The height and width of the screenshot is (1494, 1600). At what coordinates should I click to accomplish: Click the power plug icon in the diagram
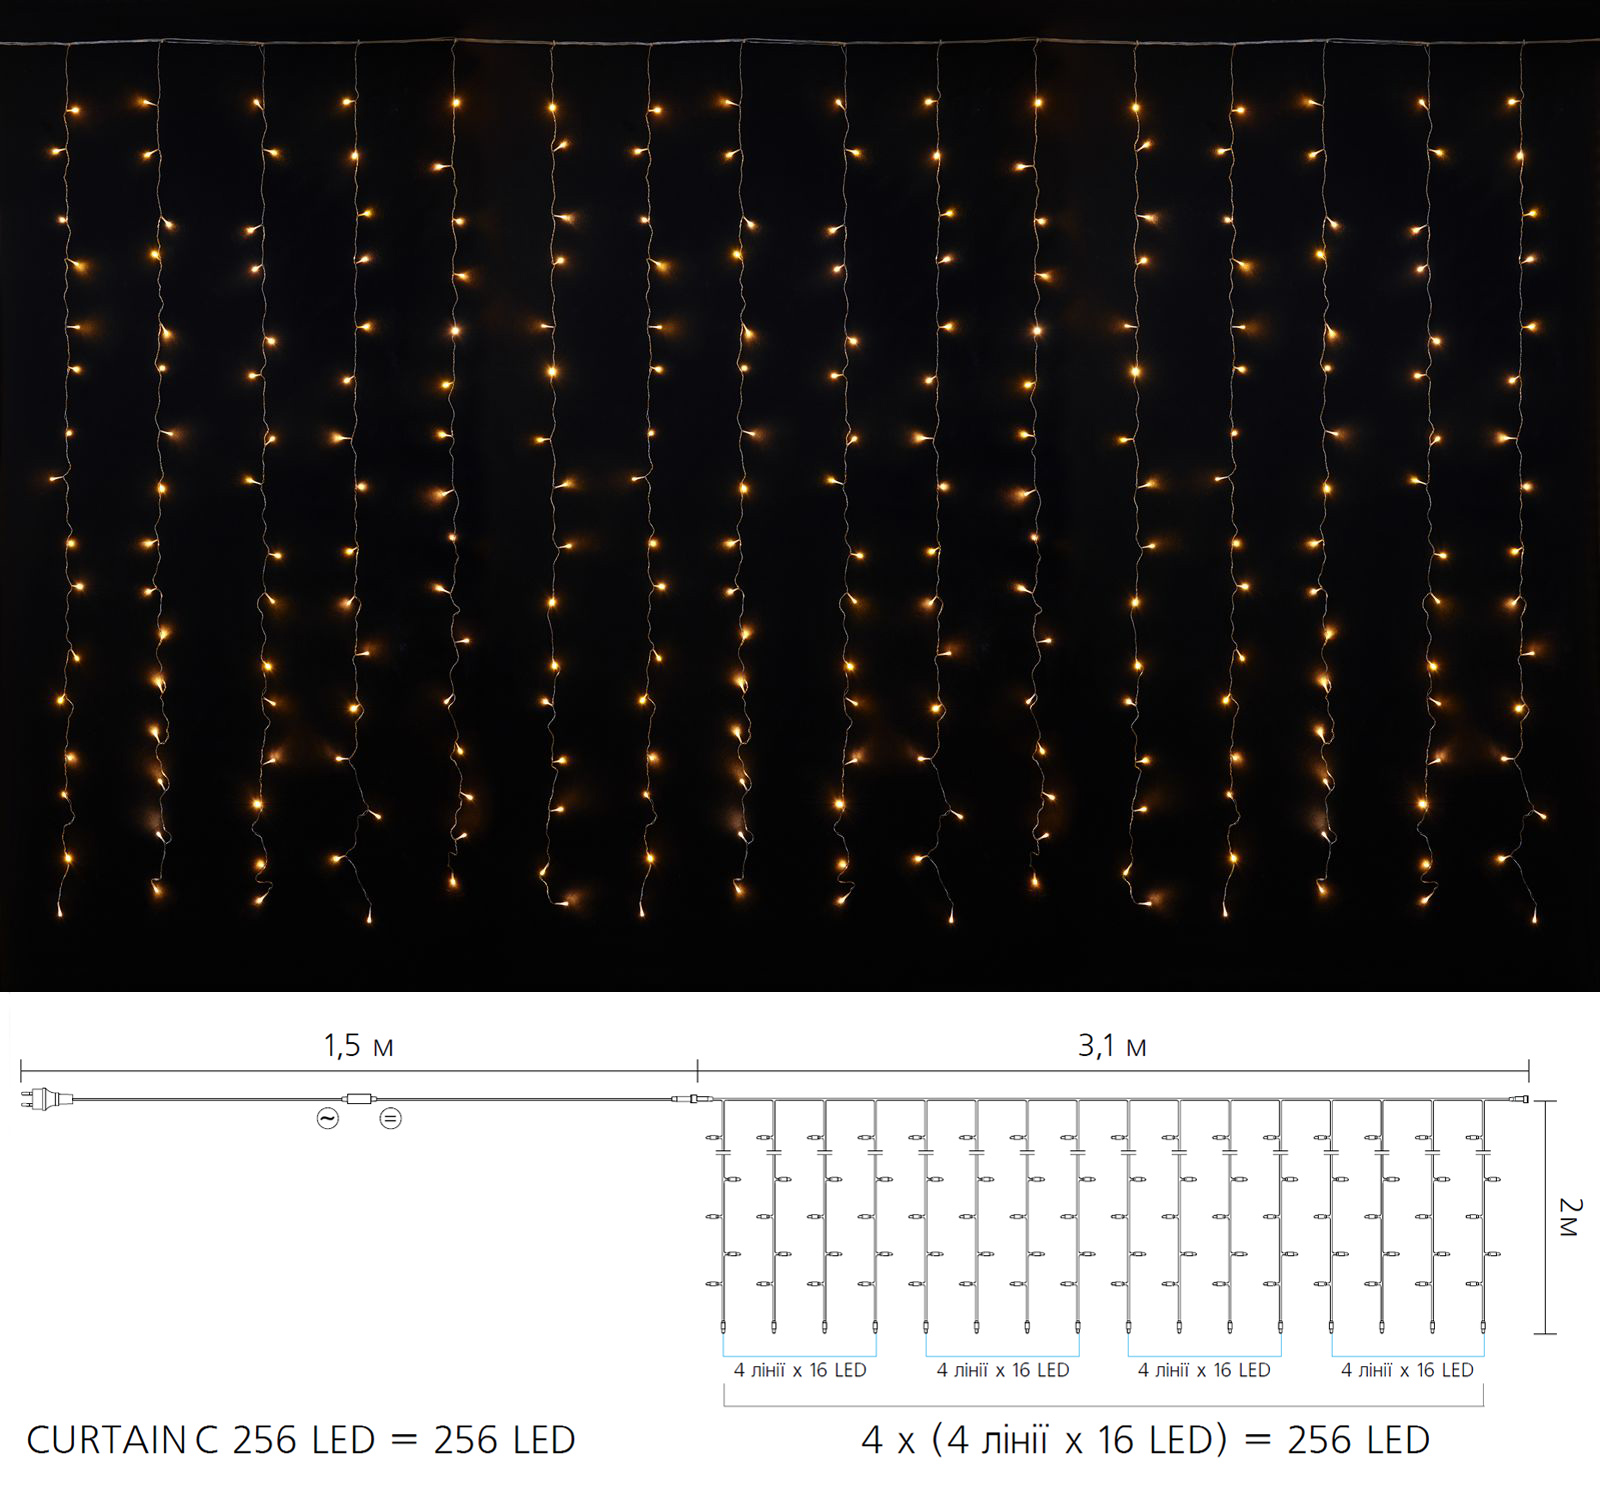pyautogui.click(x=46, y=1099)
